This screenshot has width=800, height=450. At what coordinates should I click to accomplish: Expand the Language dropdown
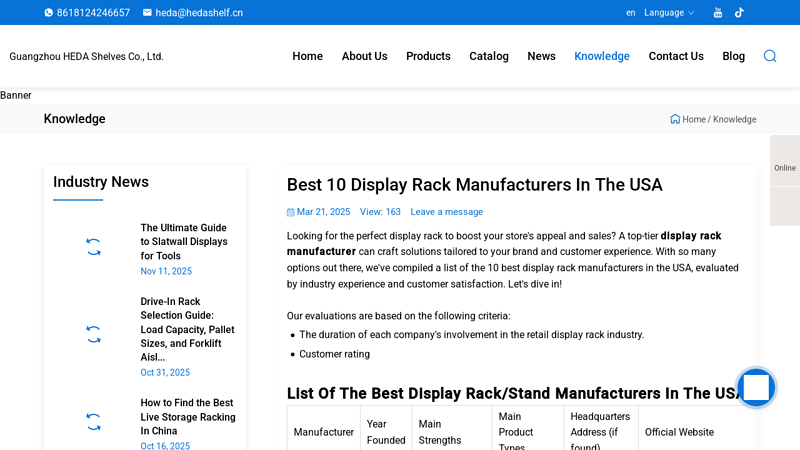tap(669, 13)
